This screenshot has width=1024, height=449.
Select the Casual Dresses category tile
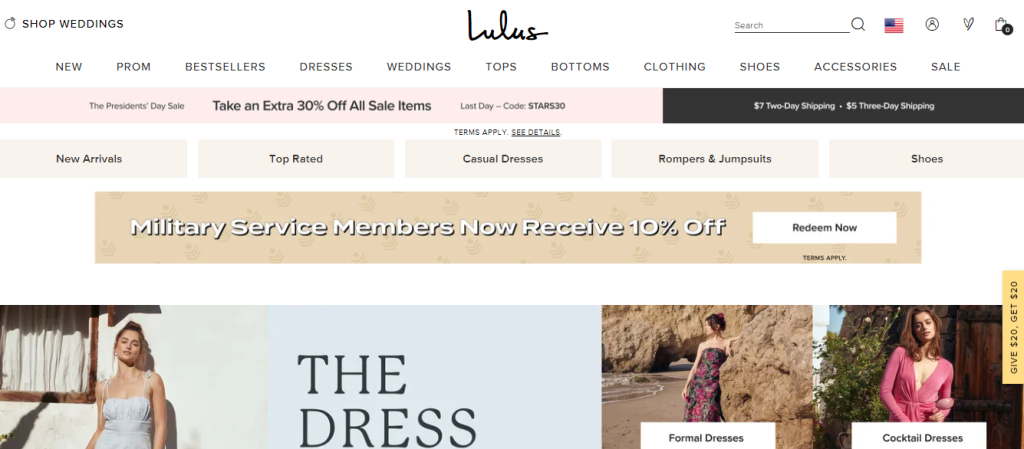(x=503, y=159)
